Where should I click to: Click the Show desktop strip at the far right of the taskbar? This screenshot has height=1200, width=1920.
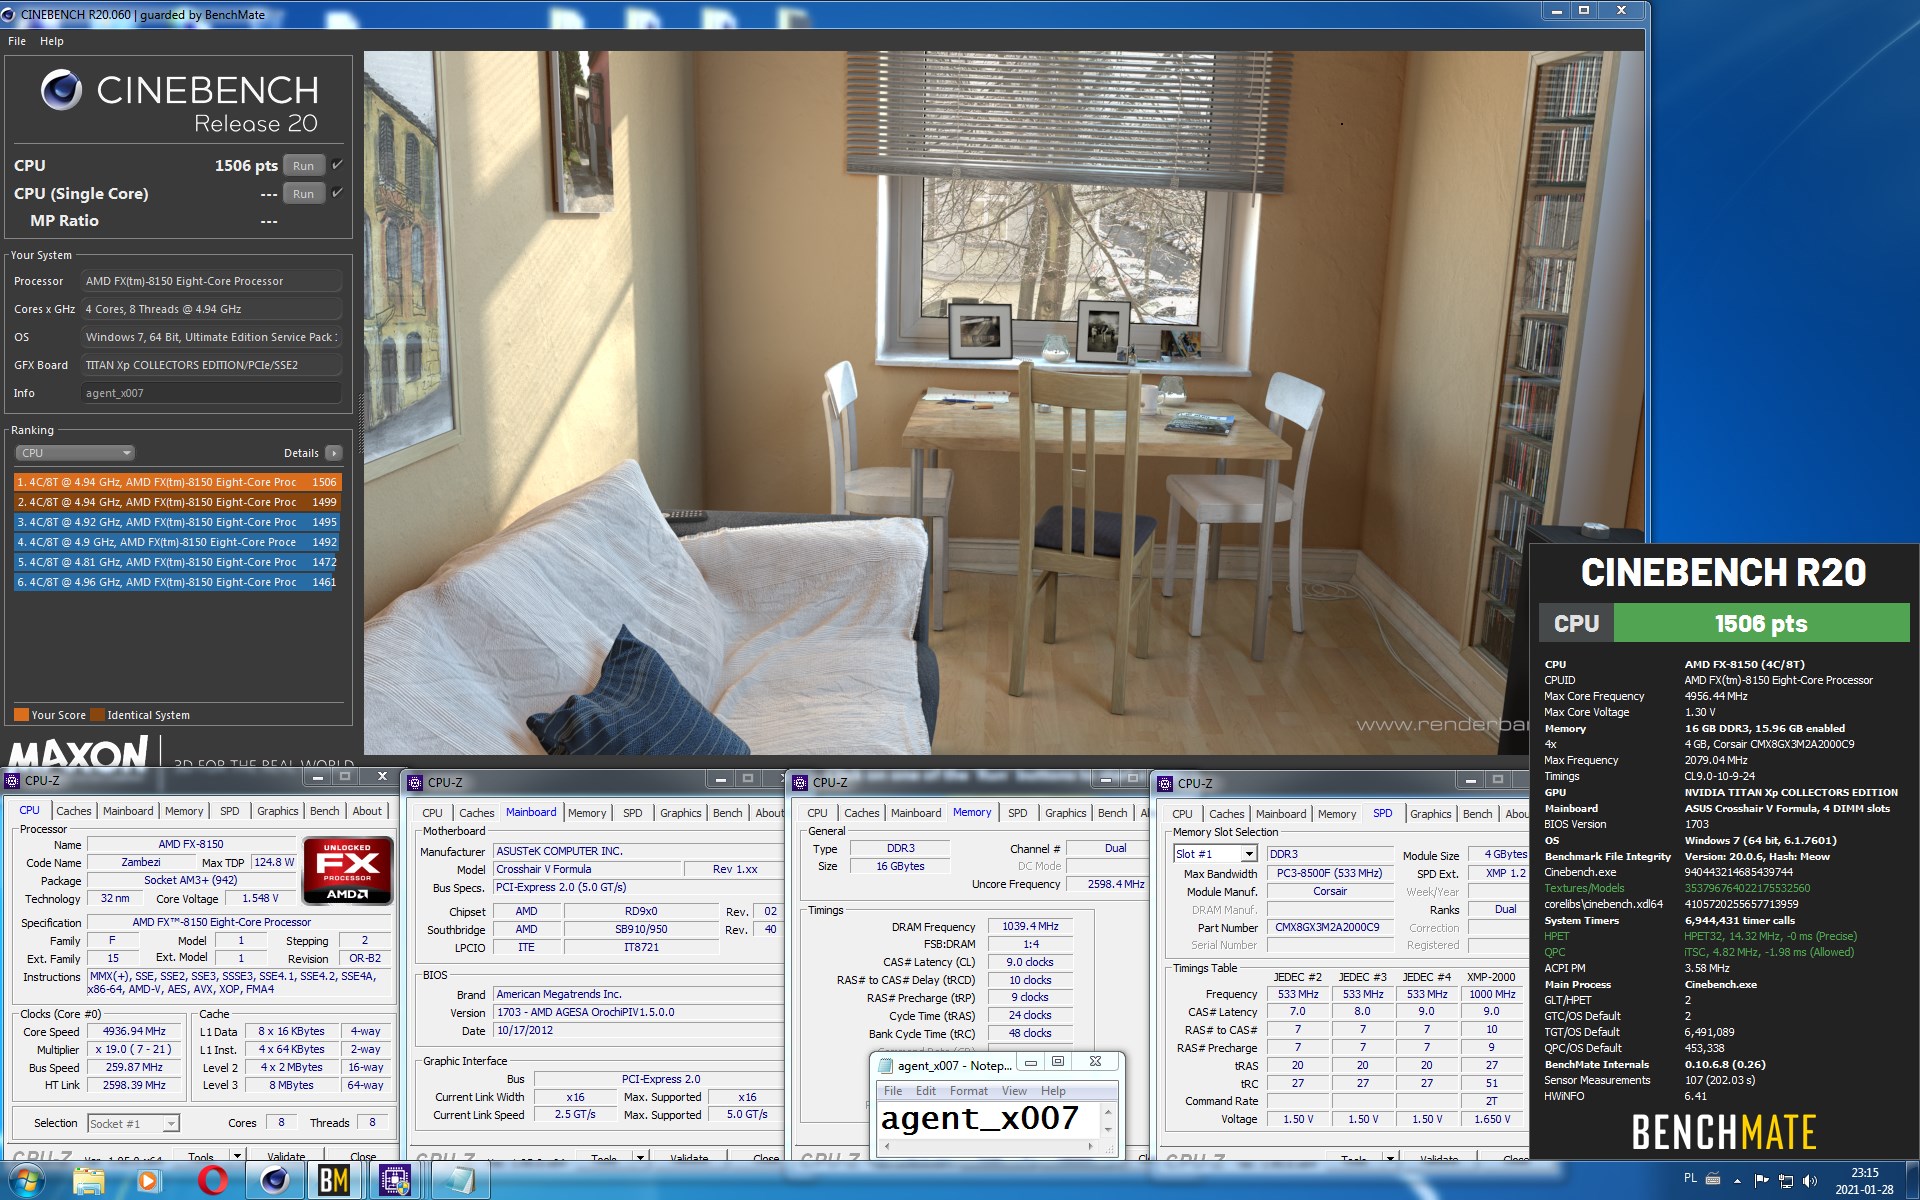tap(1912, 1181)
